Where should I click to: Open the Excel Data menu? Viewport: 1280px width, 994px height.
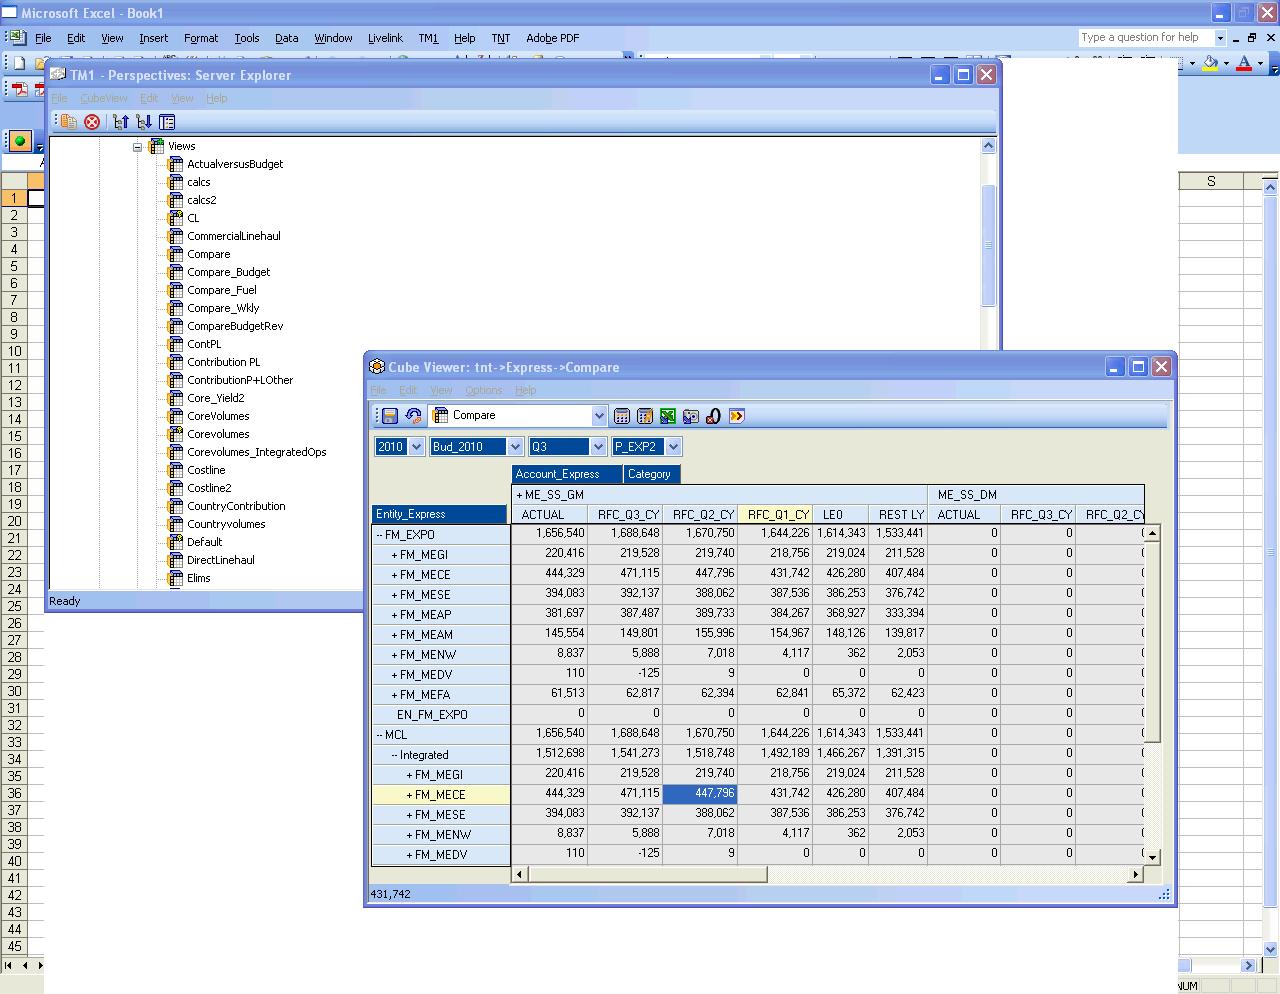[x=287, y=38]
